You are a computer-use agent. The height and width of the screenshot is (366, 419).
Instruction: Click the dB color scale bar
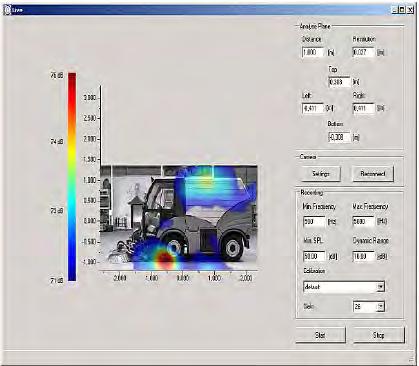[x=72, y=177]
